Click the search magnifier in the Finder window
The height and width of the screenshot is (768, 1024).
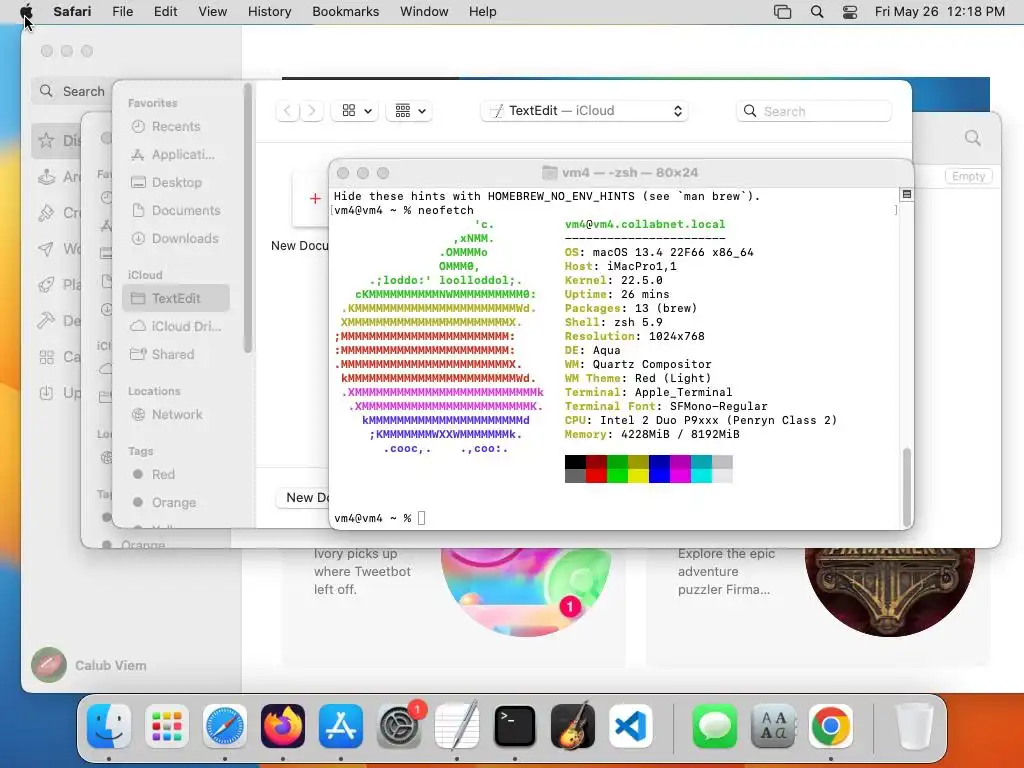[x=973, y=138]
